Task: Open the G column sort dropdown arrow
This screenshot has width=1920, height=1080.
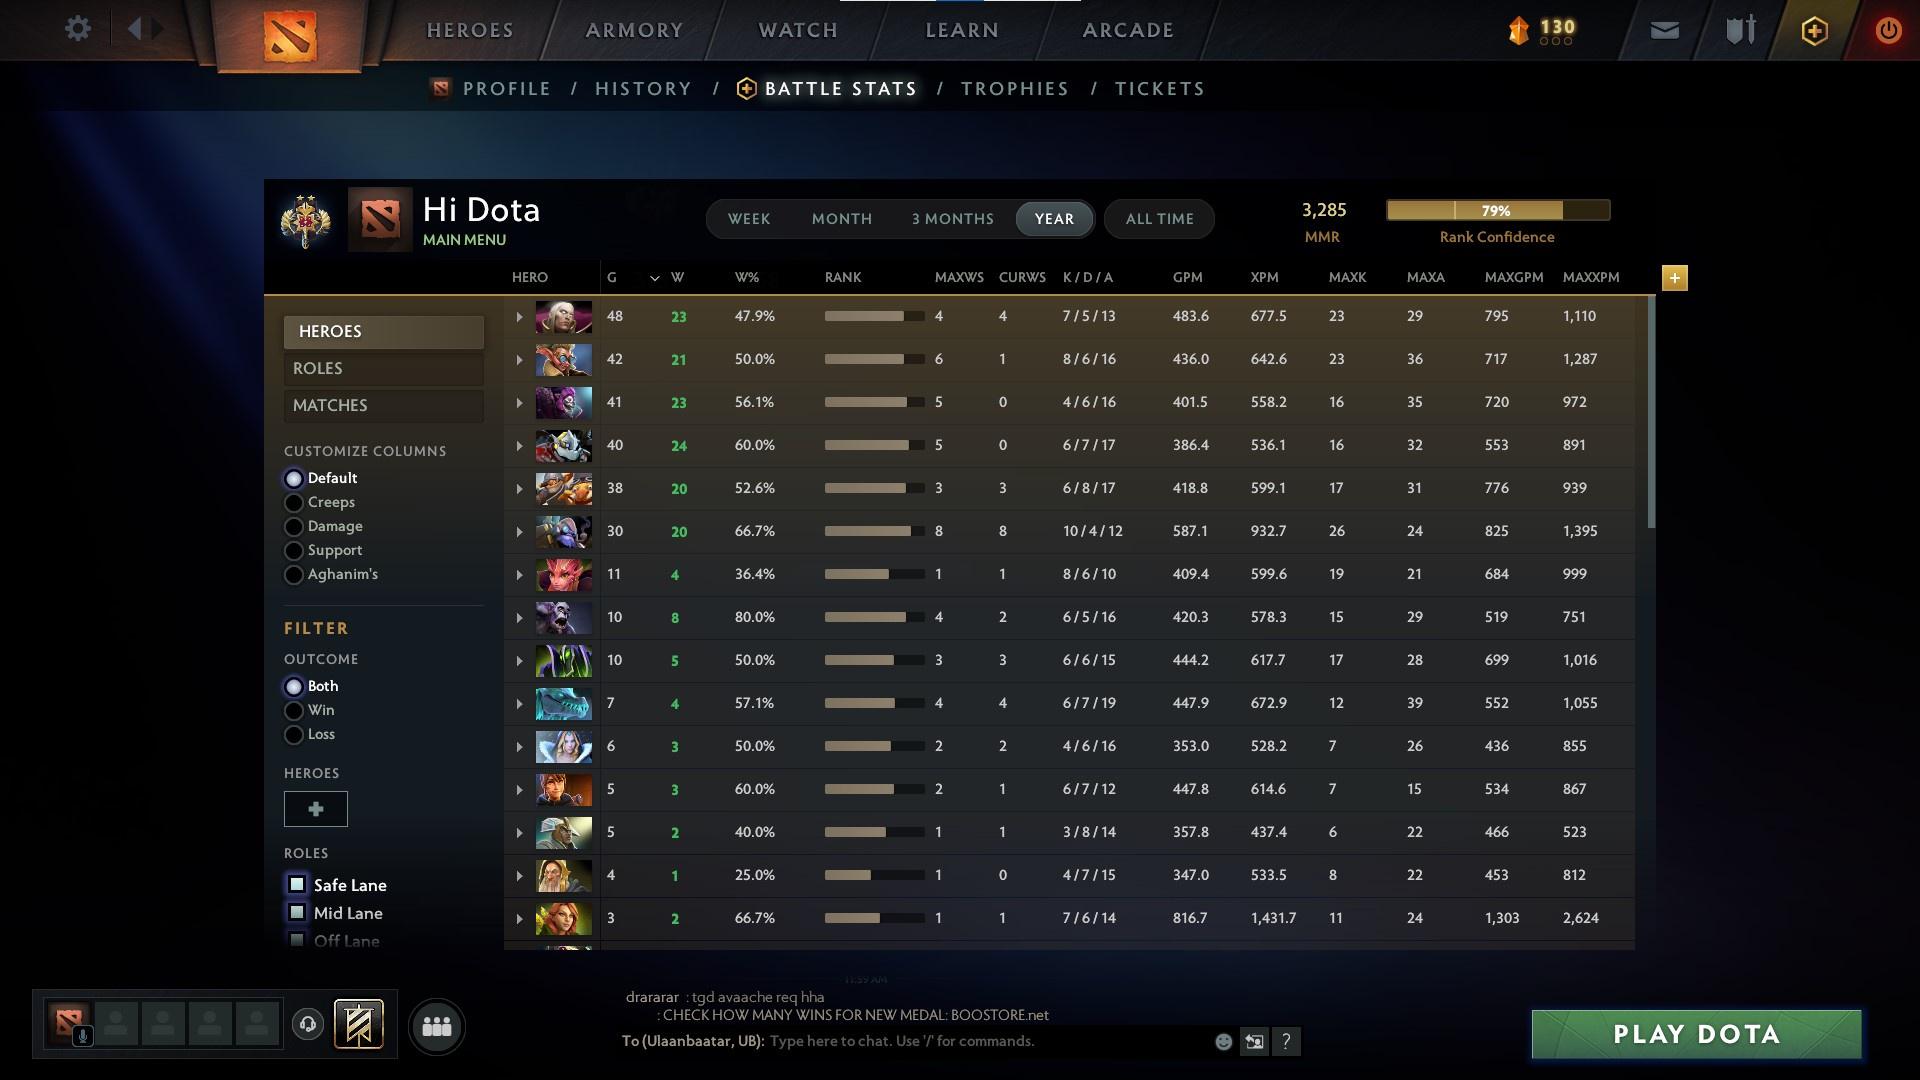Action: pos(655,278)
